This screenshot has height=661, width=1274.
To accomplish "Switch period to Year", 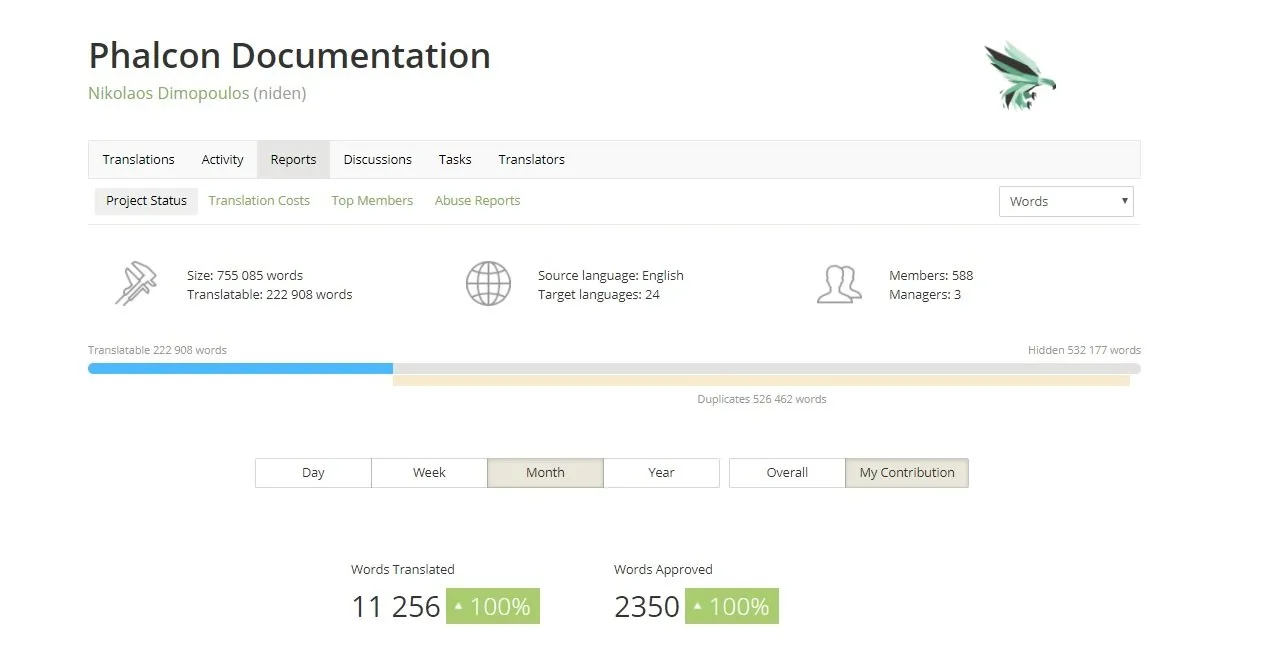I will tap(661, 473).
